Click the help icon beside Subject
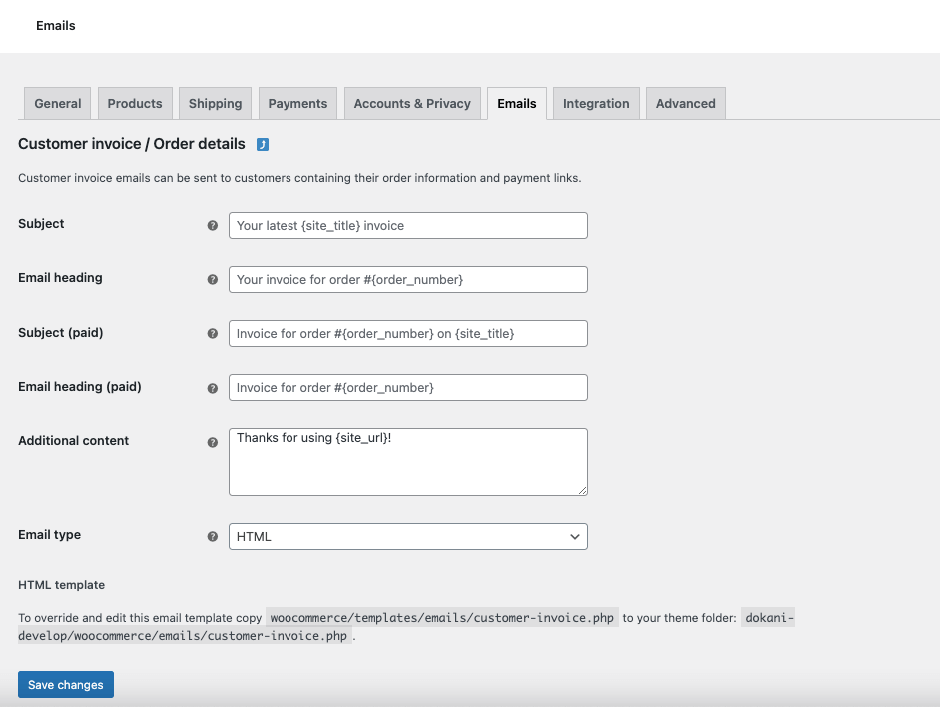This screenshot has width=940, height=707. tap(213, 226)
